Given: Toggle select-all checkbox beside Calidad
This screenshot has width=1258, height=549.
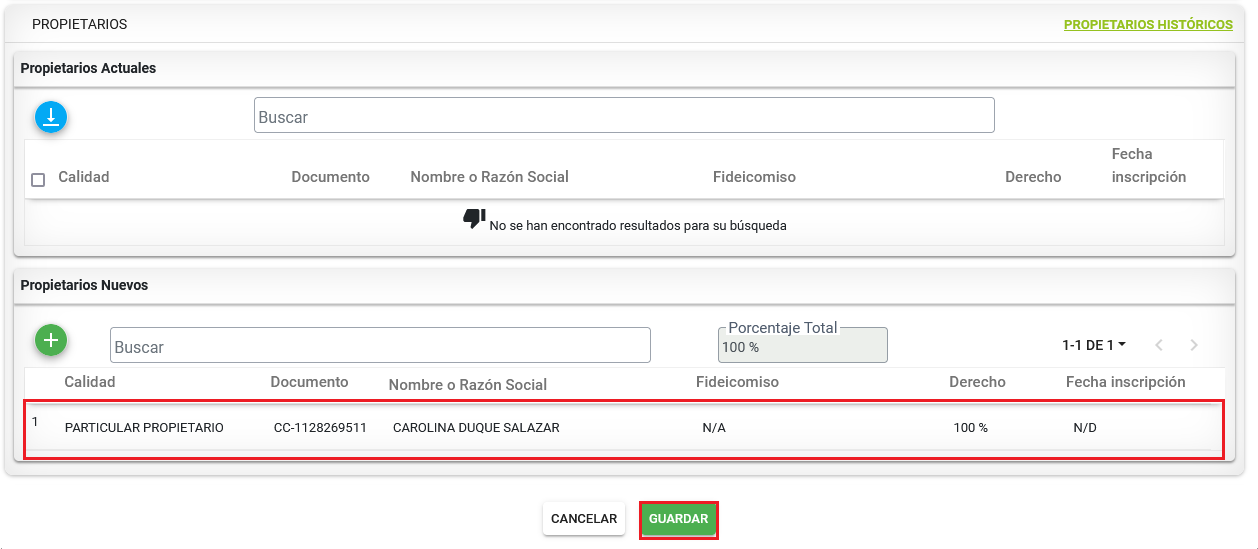Looking at the screenshot, I should tap(38, 180).
